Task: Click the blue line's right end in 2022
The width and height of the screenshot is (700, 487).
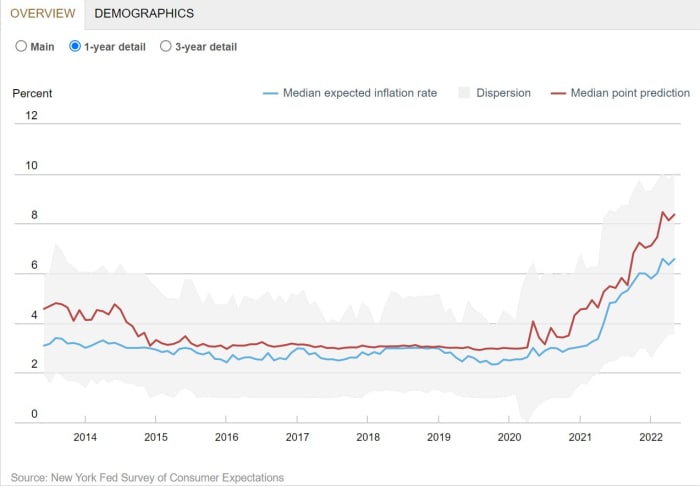Action: pyautogui.click(x=674, y=259)
